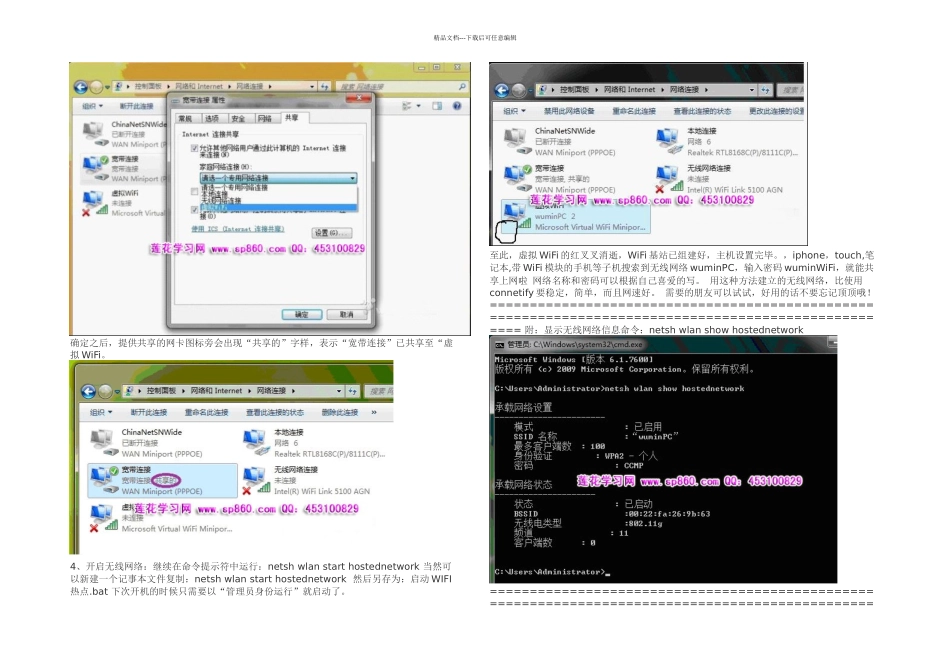Screen dimensions: 950x672
Task: Refresh the window with 禁用此网络设备 toolbar
Action: tap(765, 90)
